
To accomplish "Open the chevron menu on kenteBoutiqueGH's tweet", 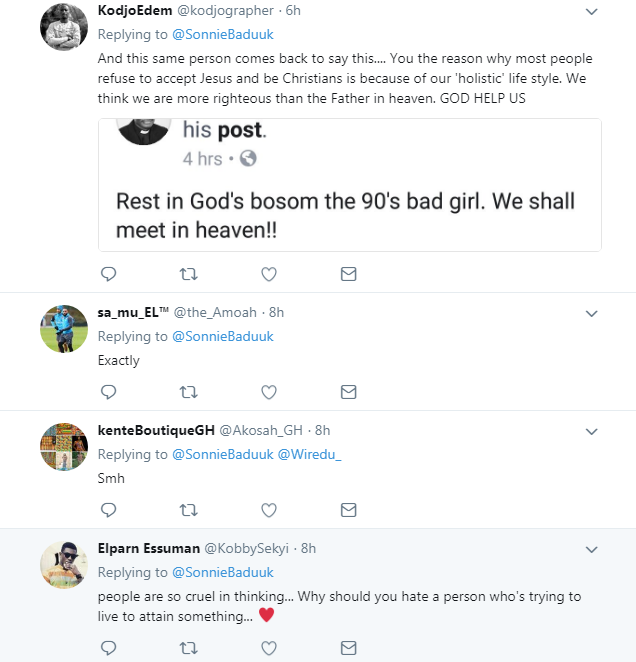I will (591, 431).
